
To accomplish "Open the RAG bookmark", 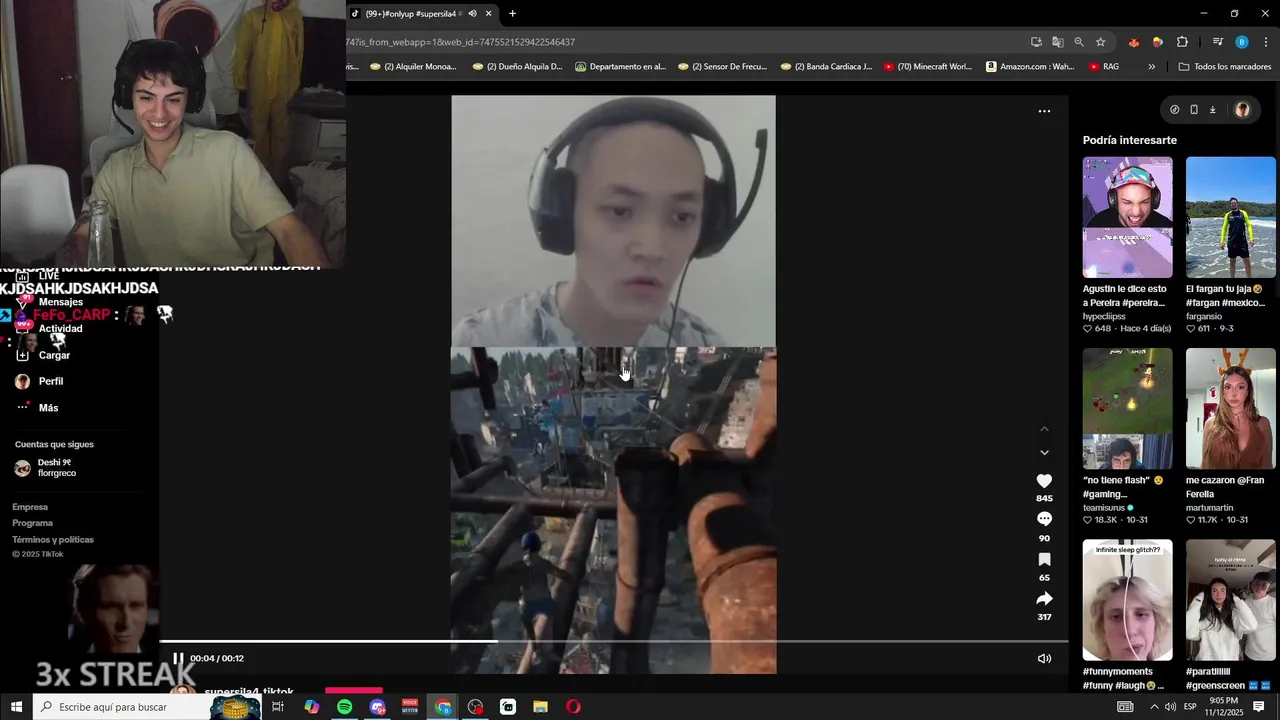I will 1104,67.
